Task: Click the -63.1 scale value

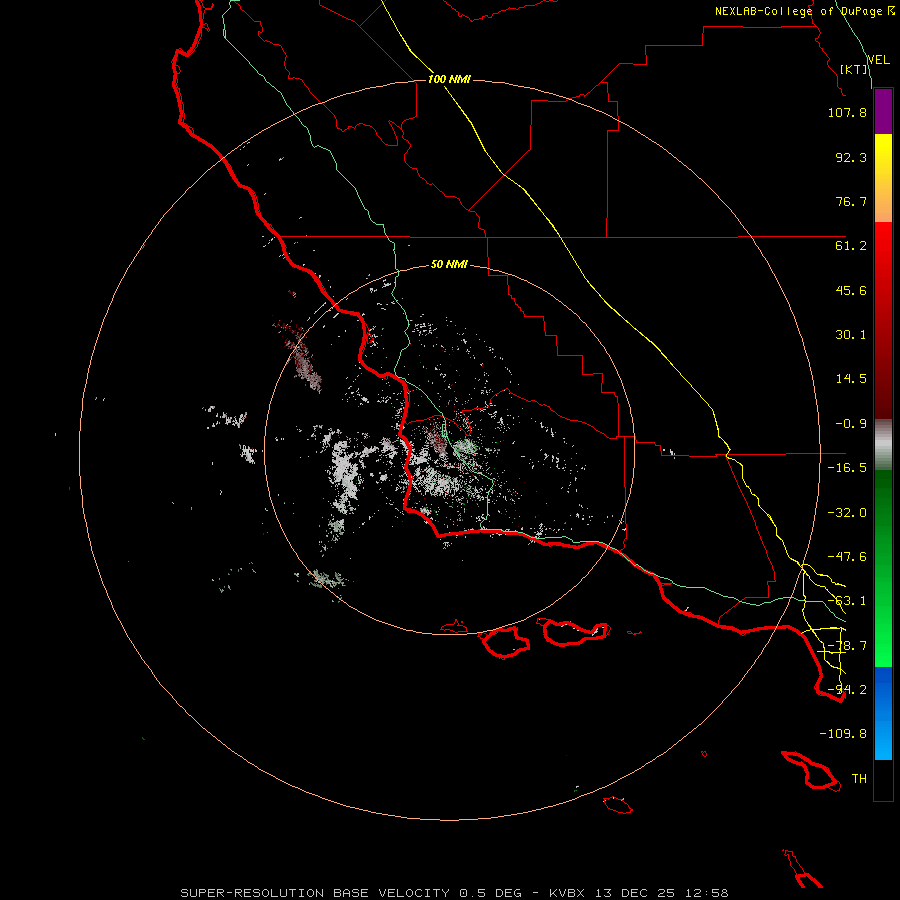Action: [x=847, y=601]
